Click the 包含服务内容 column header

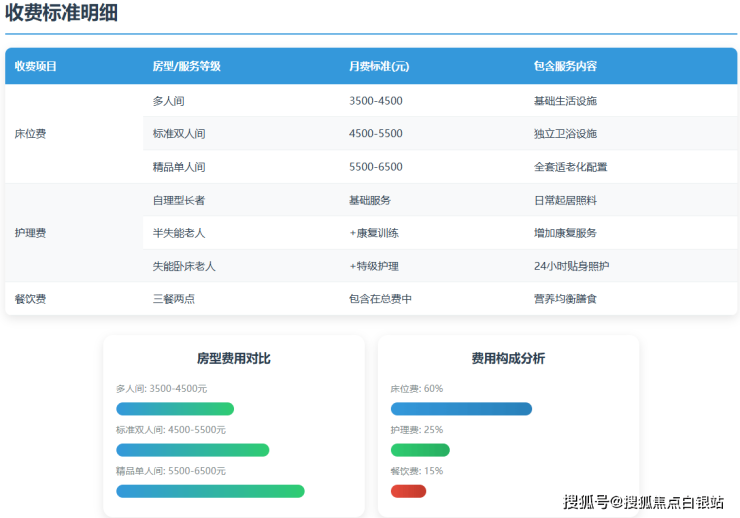[x=565, y=66]
